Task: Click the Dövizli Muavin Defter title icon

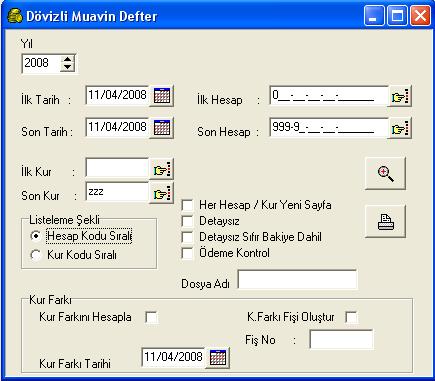Action: coord(15,16)
